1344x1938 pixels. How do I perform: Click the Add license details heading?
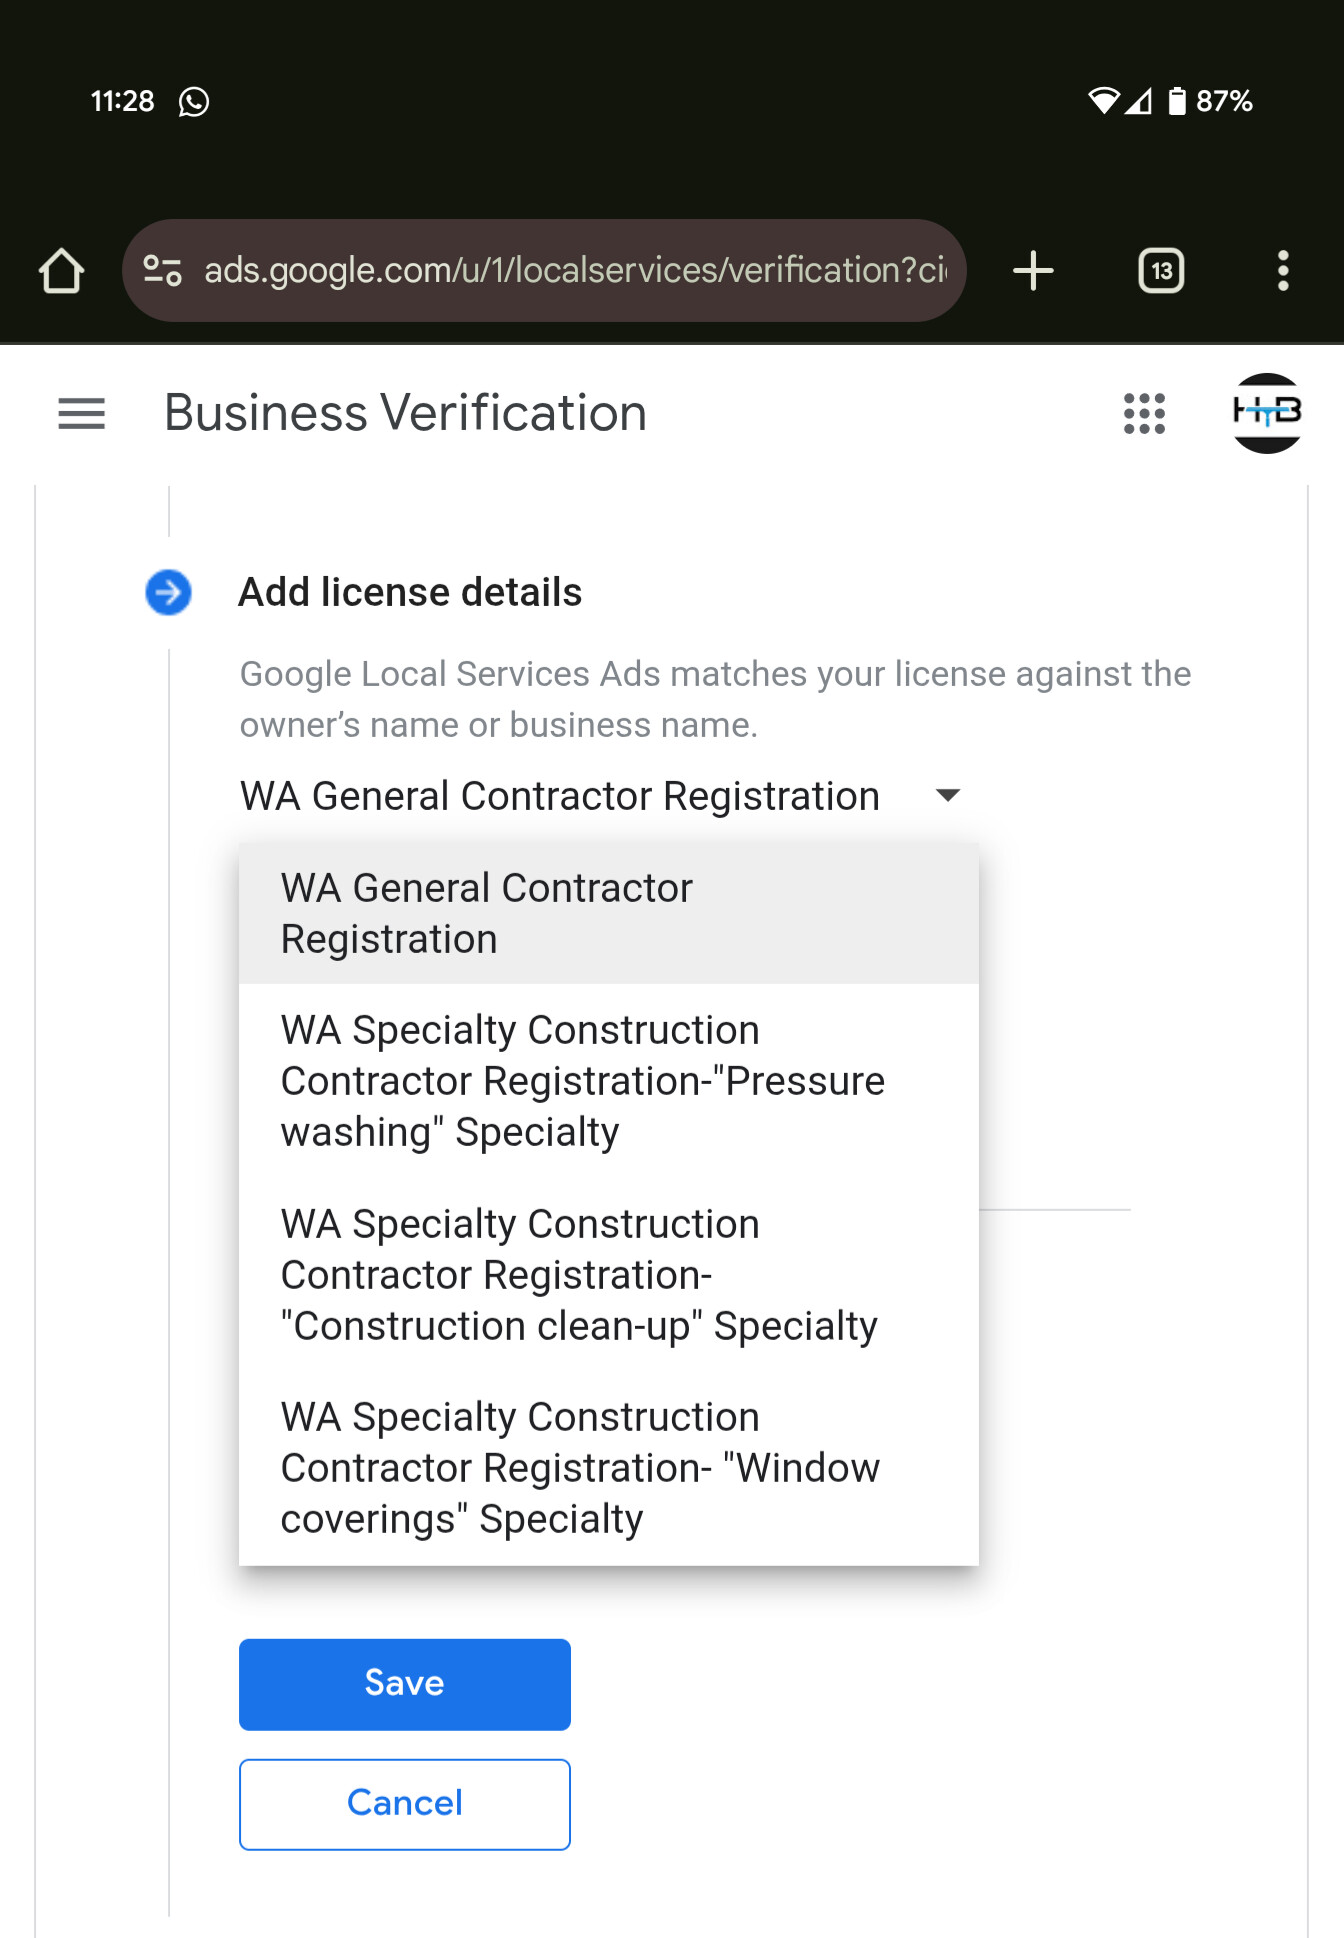410,592
